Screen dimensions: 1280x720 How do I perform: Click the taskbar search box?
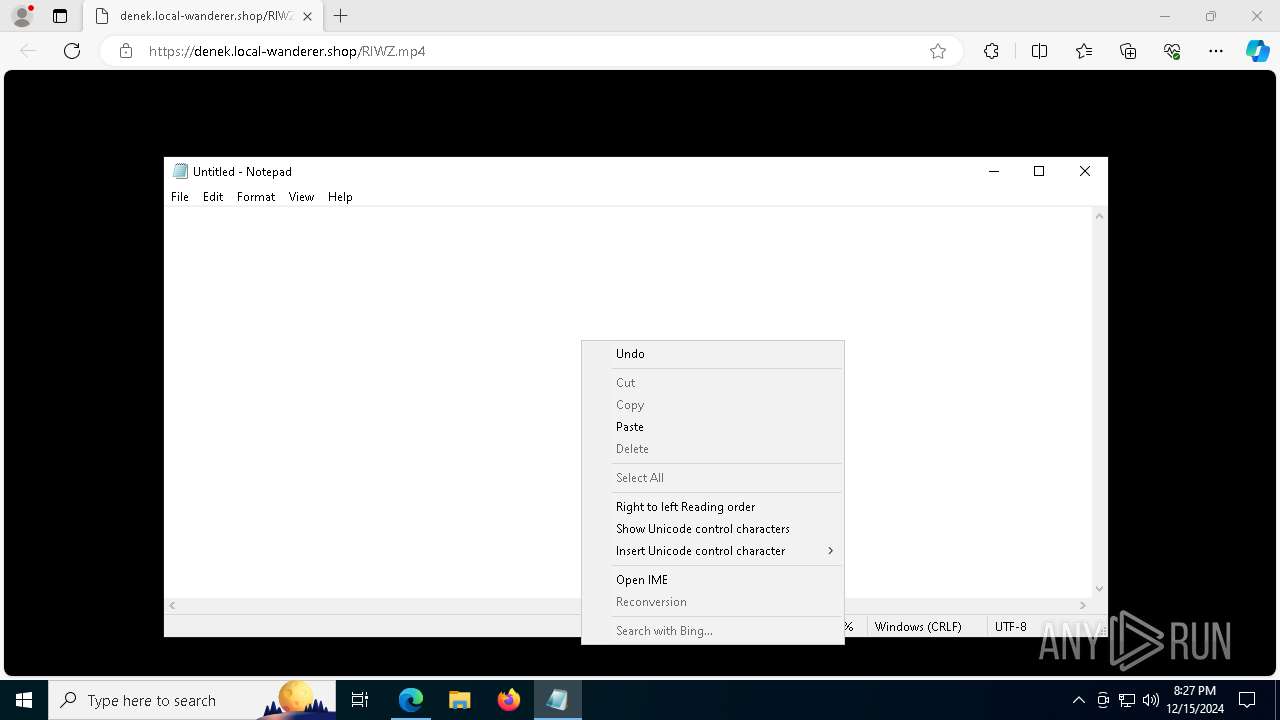click(x=192, y=700)
